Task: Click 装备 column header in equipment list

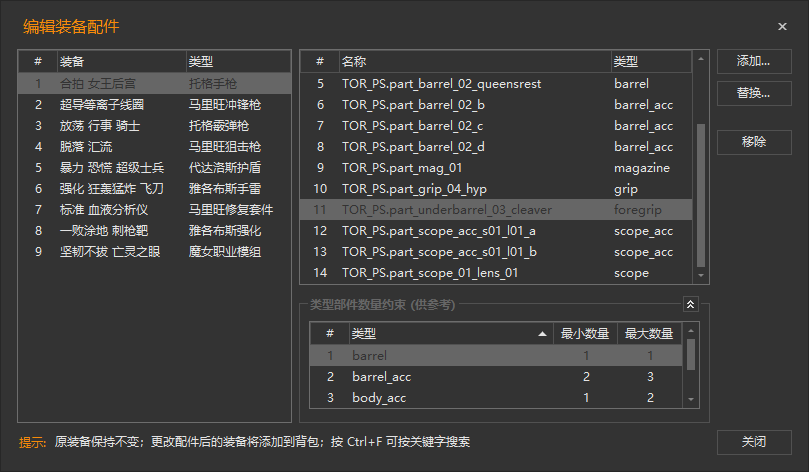Action: click(x=120, y=62)
